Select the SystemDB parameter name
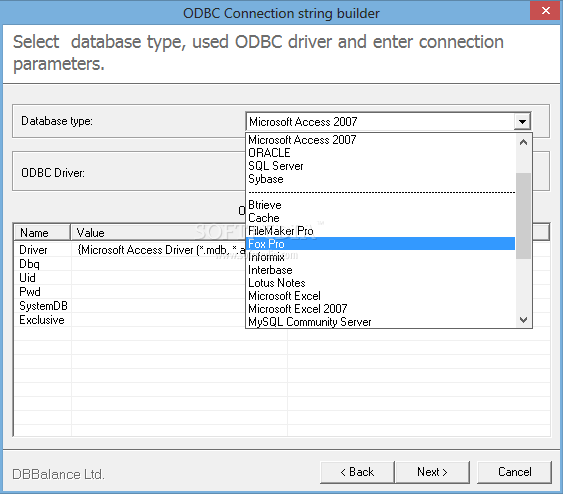This screenshot has height=494, width=563. (x=43, y=306)
